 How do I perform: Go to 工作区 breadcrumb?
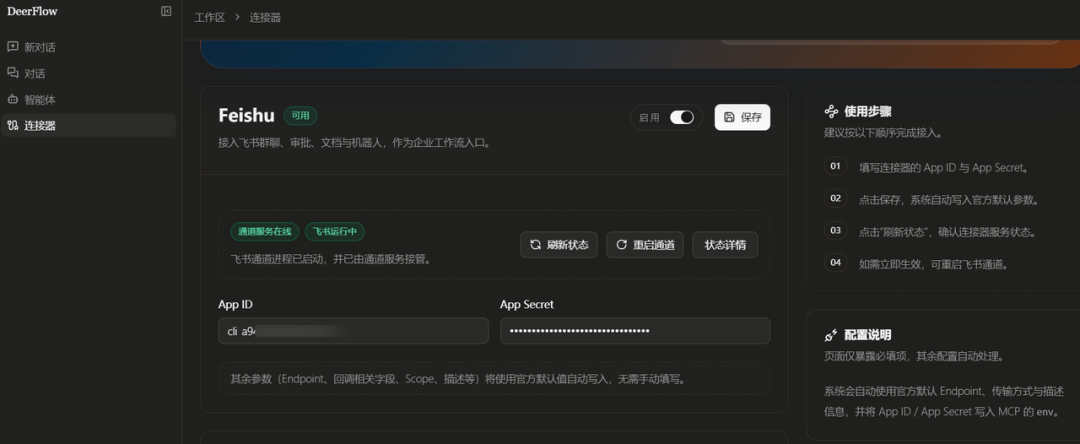[209, 17]
